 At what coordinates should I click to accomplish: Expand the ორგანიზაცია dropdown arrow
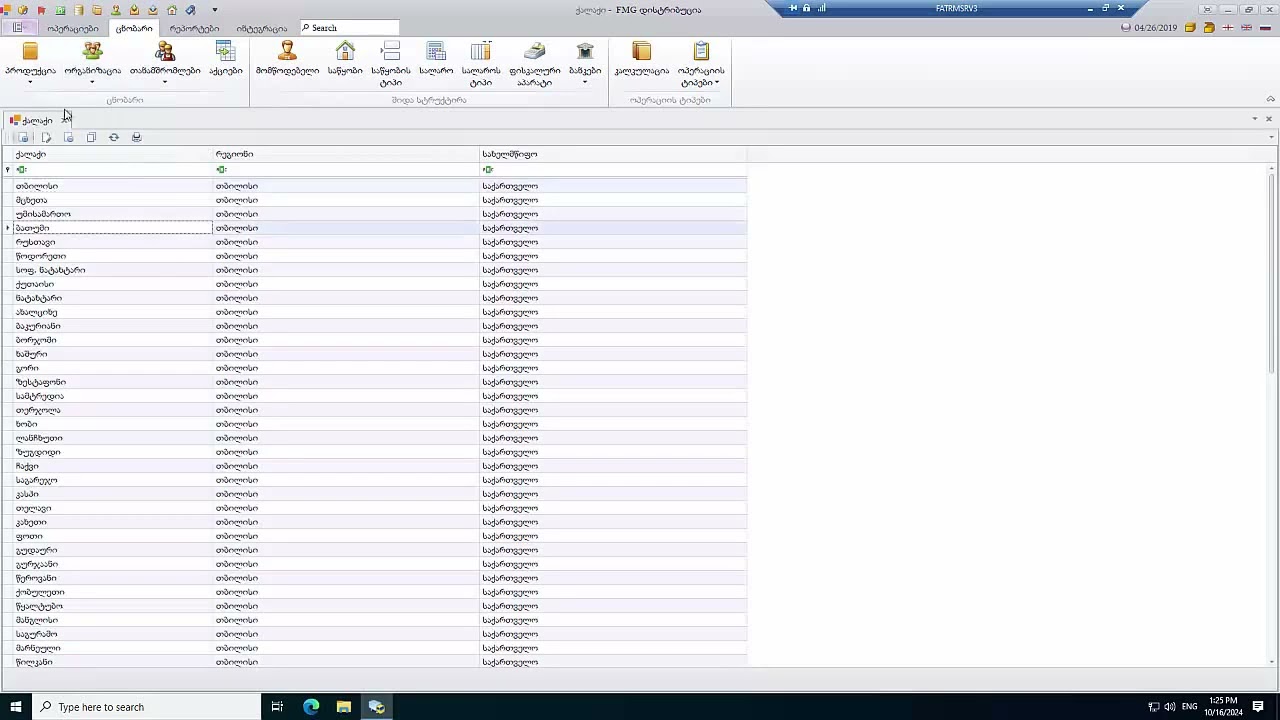[92, 82]
